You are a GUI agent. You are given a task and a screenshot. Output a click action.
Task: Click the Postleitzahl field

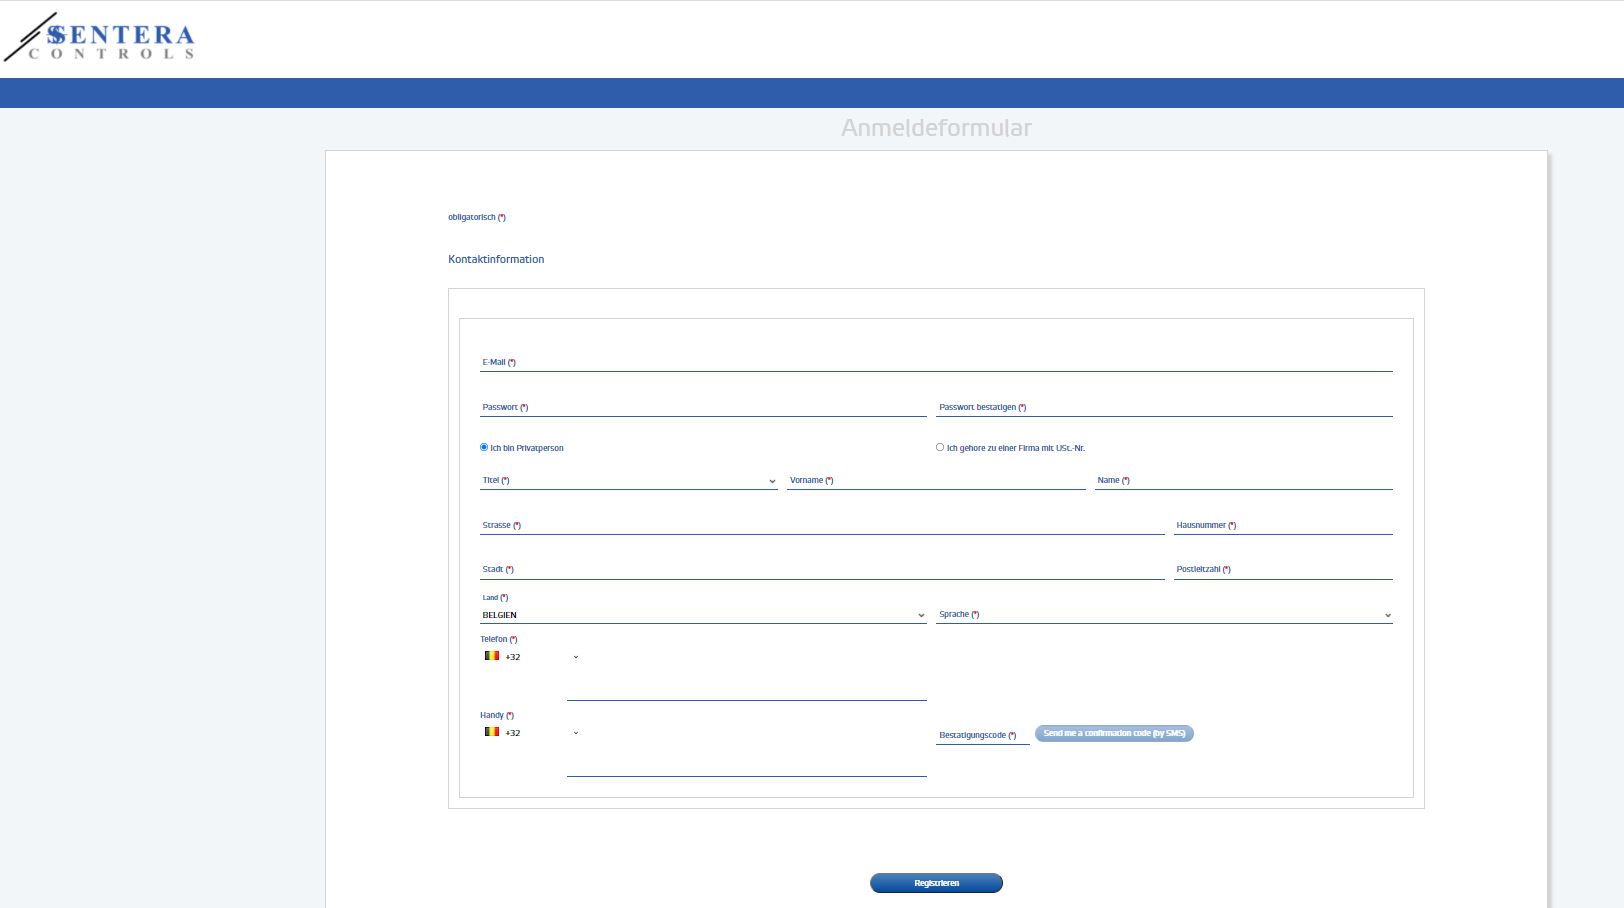pos(1283,570)
